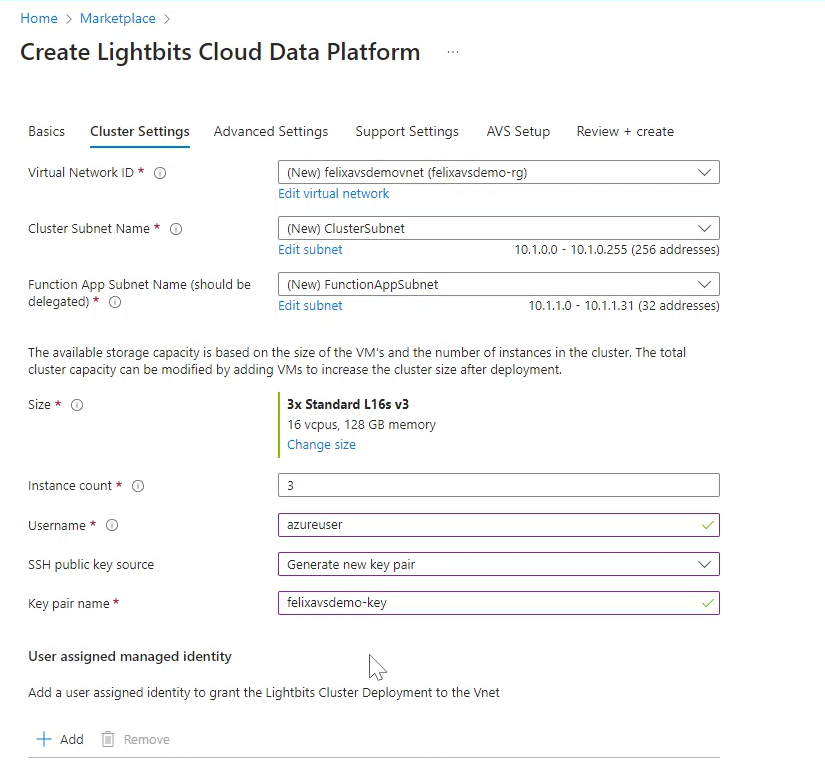The image size is (825, 768).
Task: Expand the Virtual Network ID dropdown
Action: point(499,172)
